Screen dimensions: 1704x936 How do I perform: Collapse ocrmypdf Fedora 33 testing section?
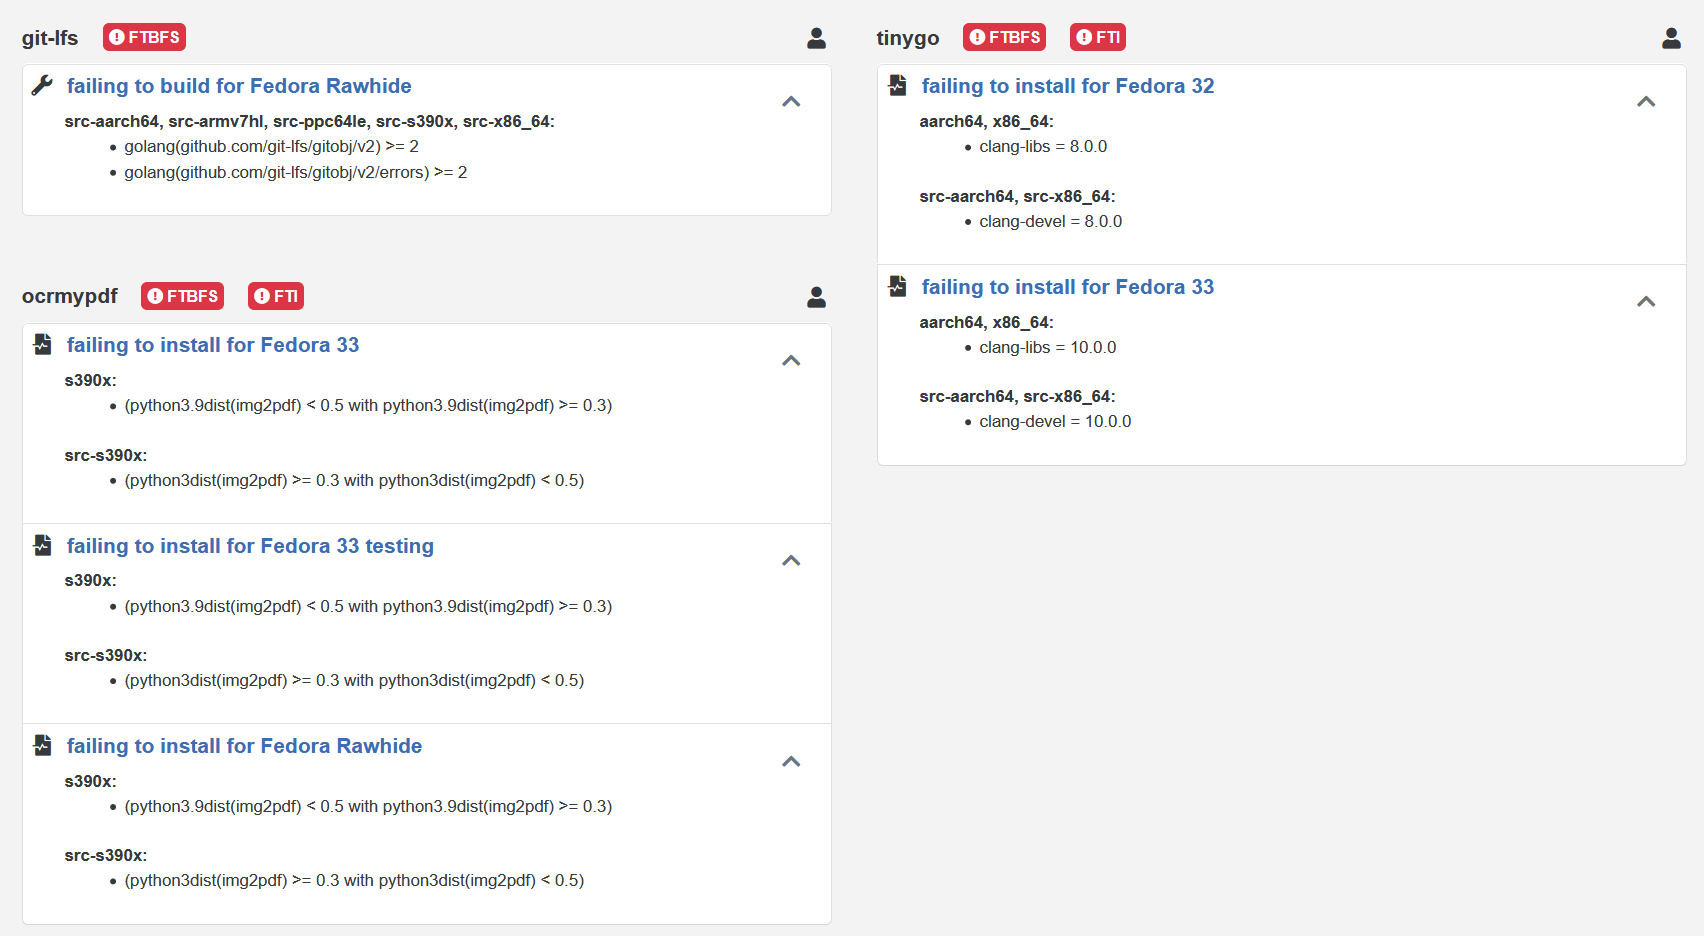coord(791,560)
